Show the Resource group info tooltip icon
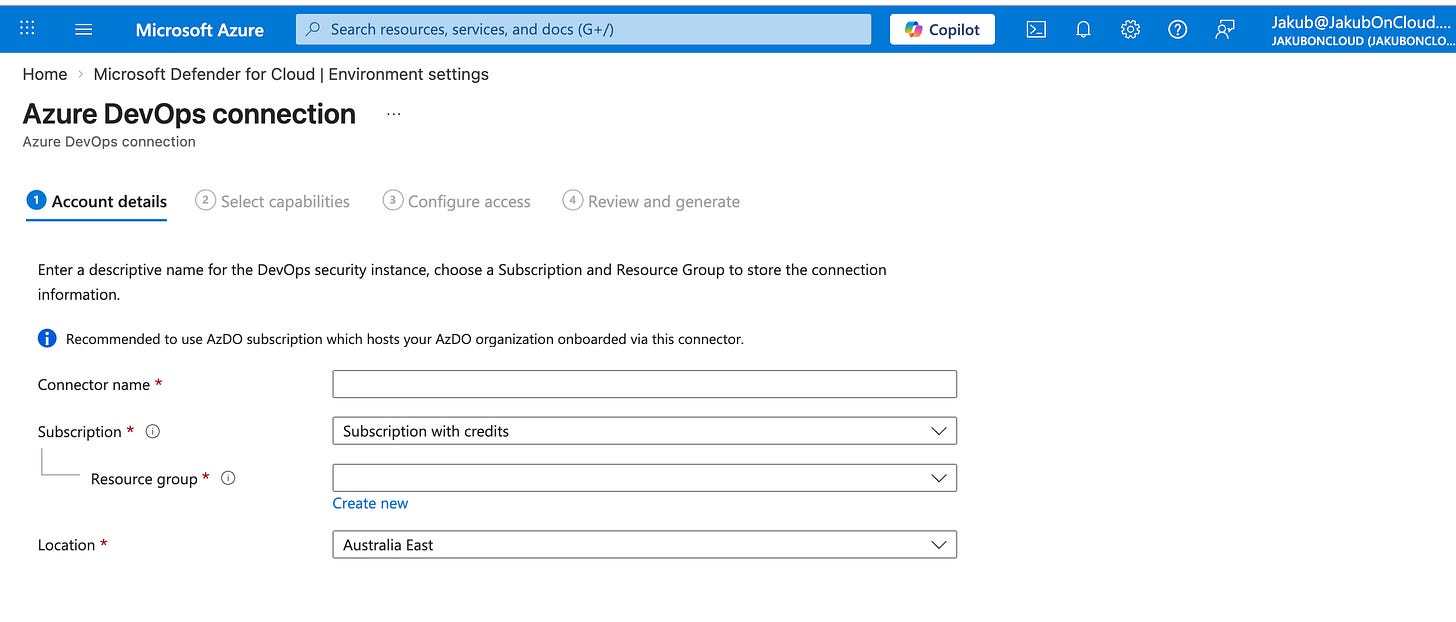Image resolution: width=1456 pixels, height=622 pixels. tap(228, 478)
